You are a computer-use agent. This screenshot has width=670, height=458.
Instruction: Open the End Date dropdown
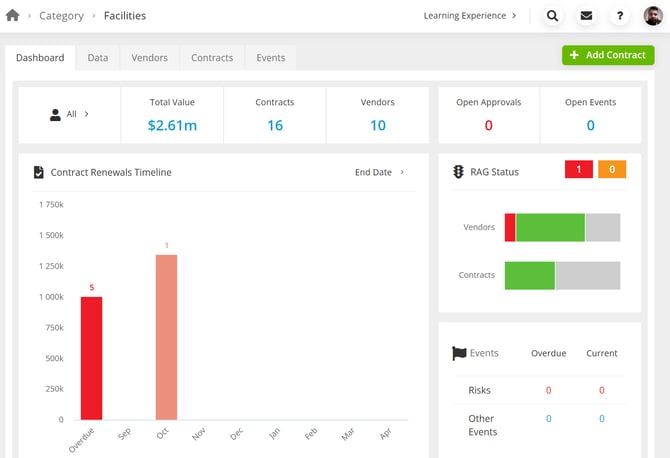pos(379,172)
